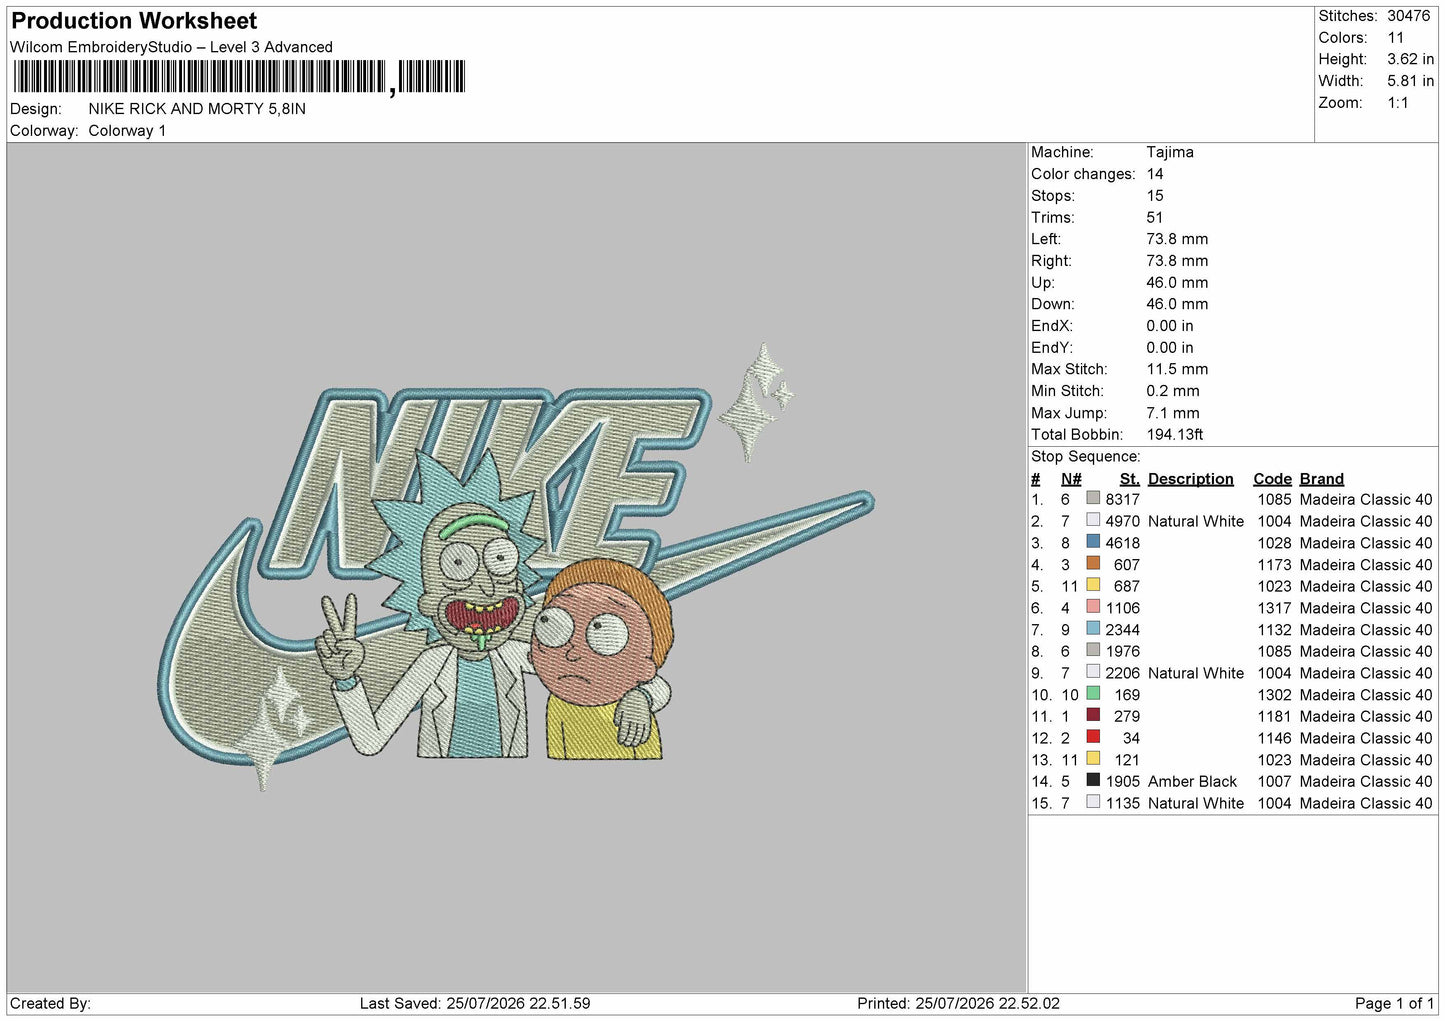The height and width of the screenshot is (1021, 1445).
Task: Click 'Natural White' description in row 2
Action: (1196, 522)
